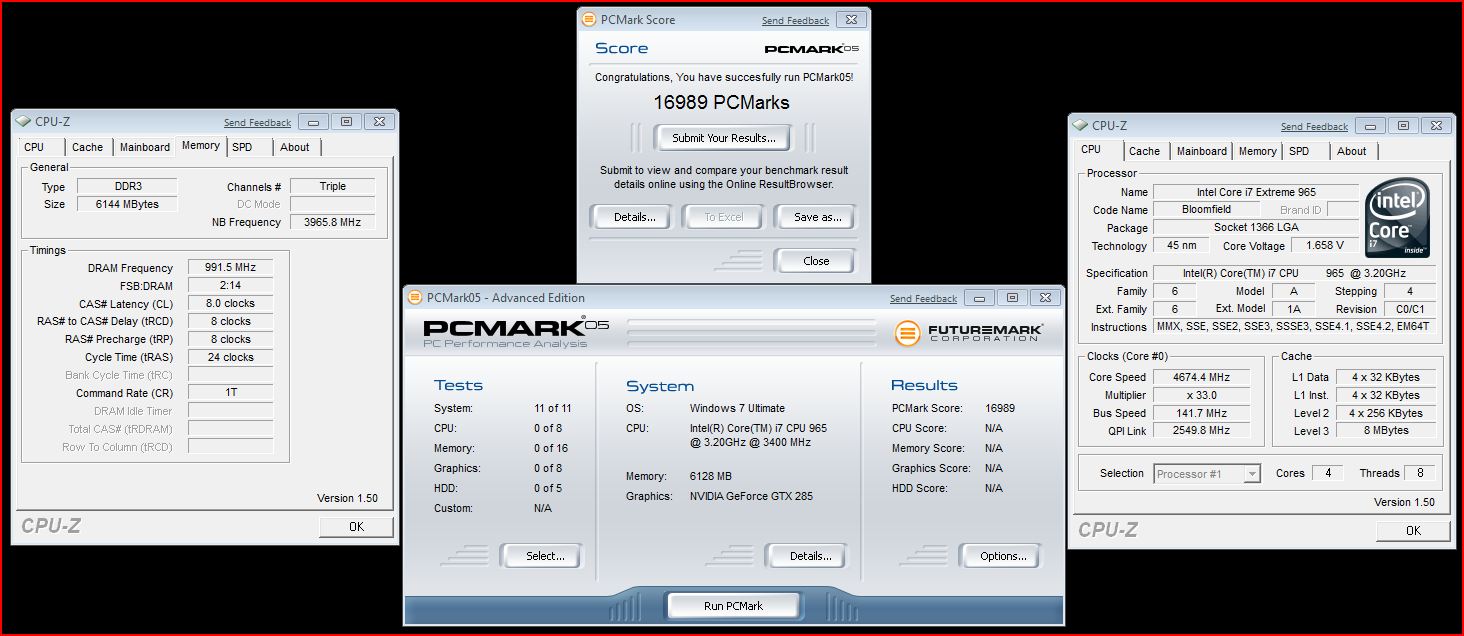Click the Level 3 cache value 8 MBytes
Image resolution: width=1464 pixels, height=636 pixels.
[1385, 431]
